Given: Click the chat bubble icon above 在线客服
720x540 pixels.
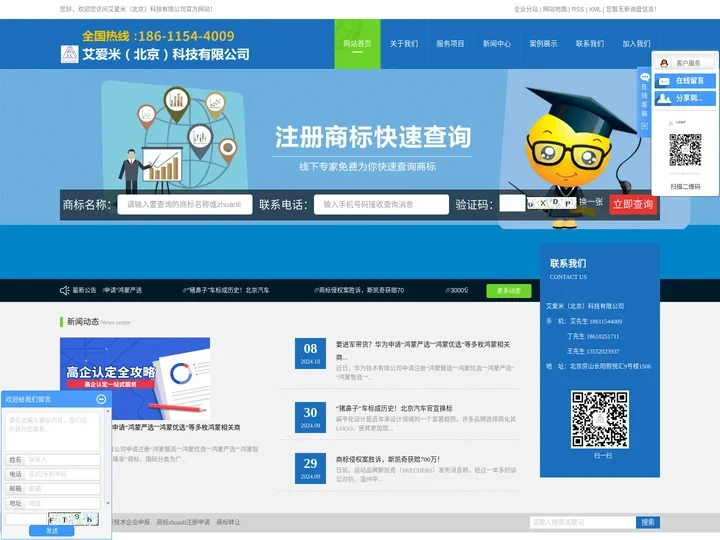Looking at the screenshot, I should [645, 77].
